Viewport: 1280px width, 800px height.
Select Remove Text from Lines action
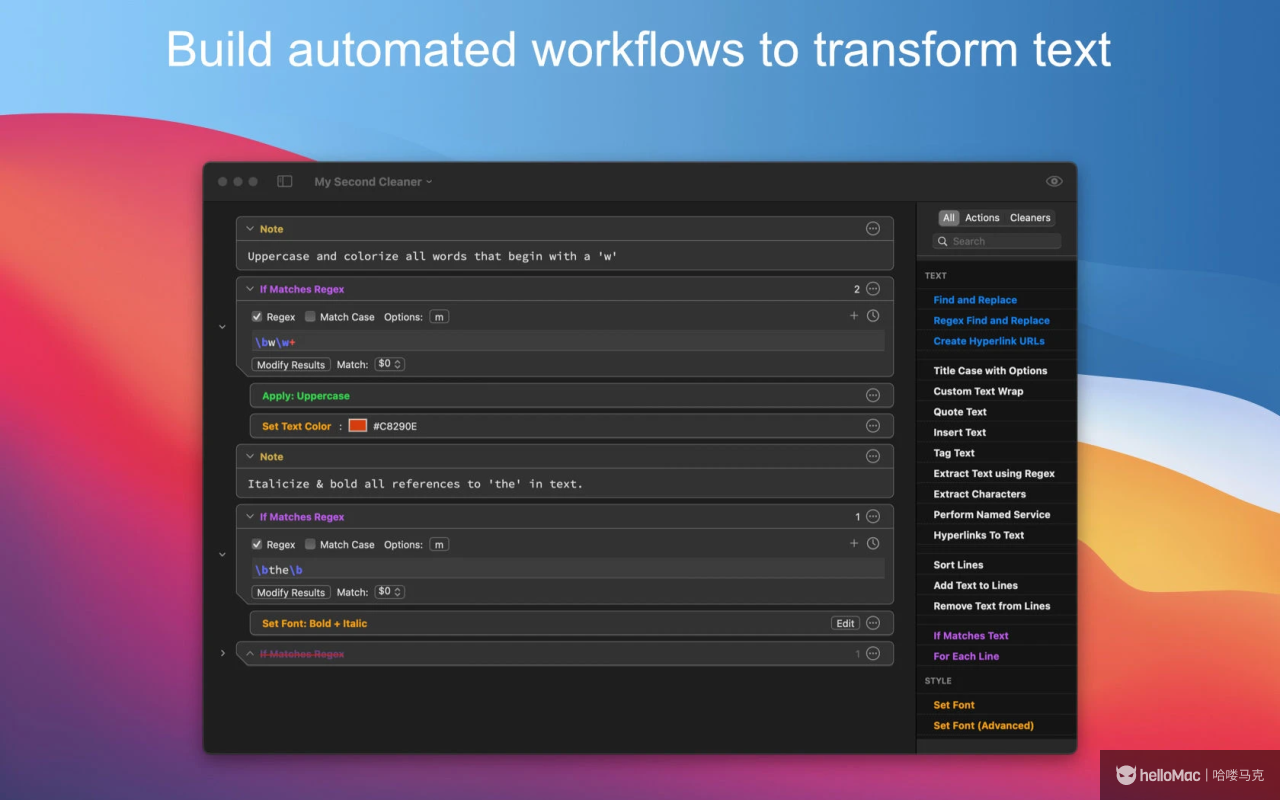(992, 606)
